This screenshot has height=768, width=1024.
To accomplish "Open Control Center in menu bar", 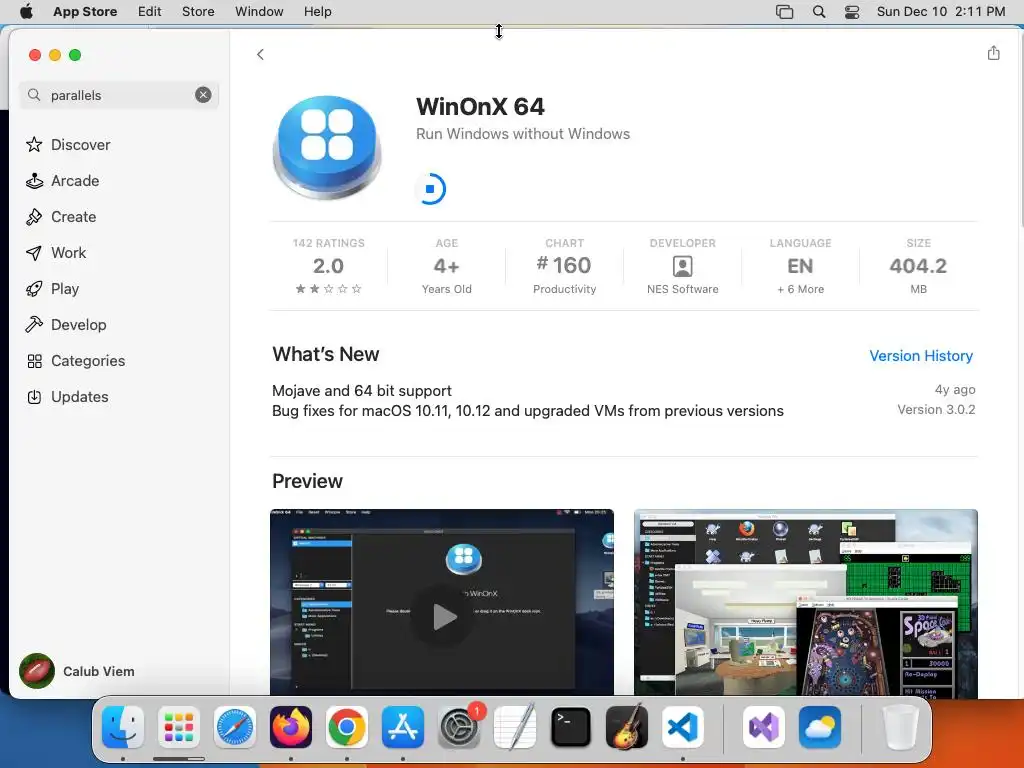I will (852, 12).
